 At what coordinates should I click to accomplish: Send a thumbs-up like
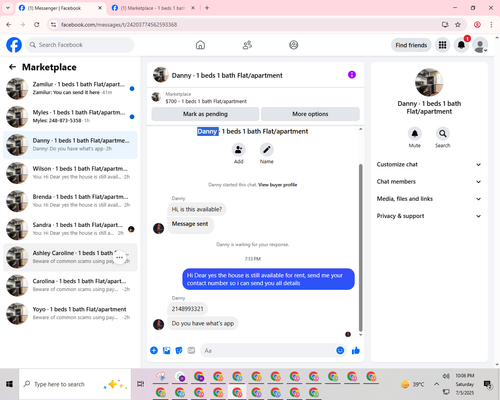[356, 350]
